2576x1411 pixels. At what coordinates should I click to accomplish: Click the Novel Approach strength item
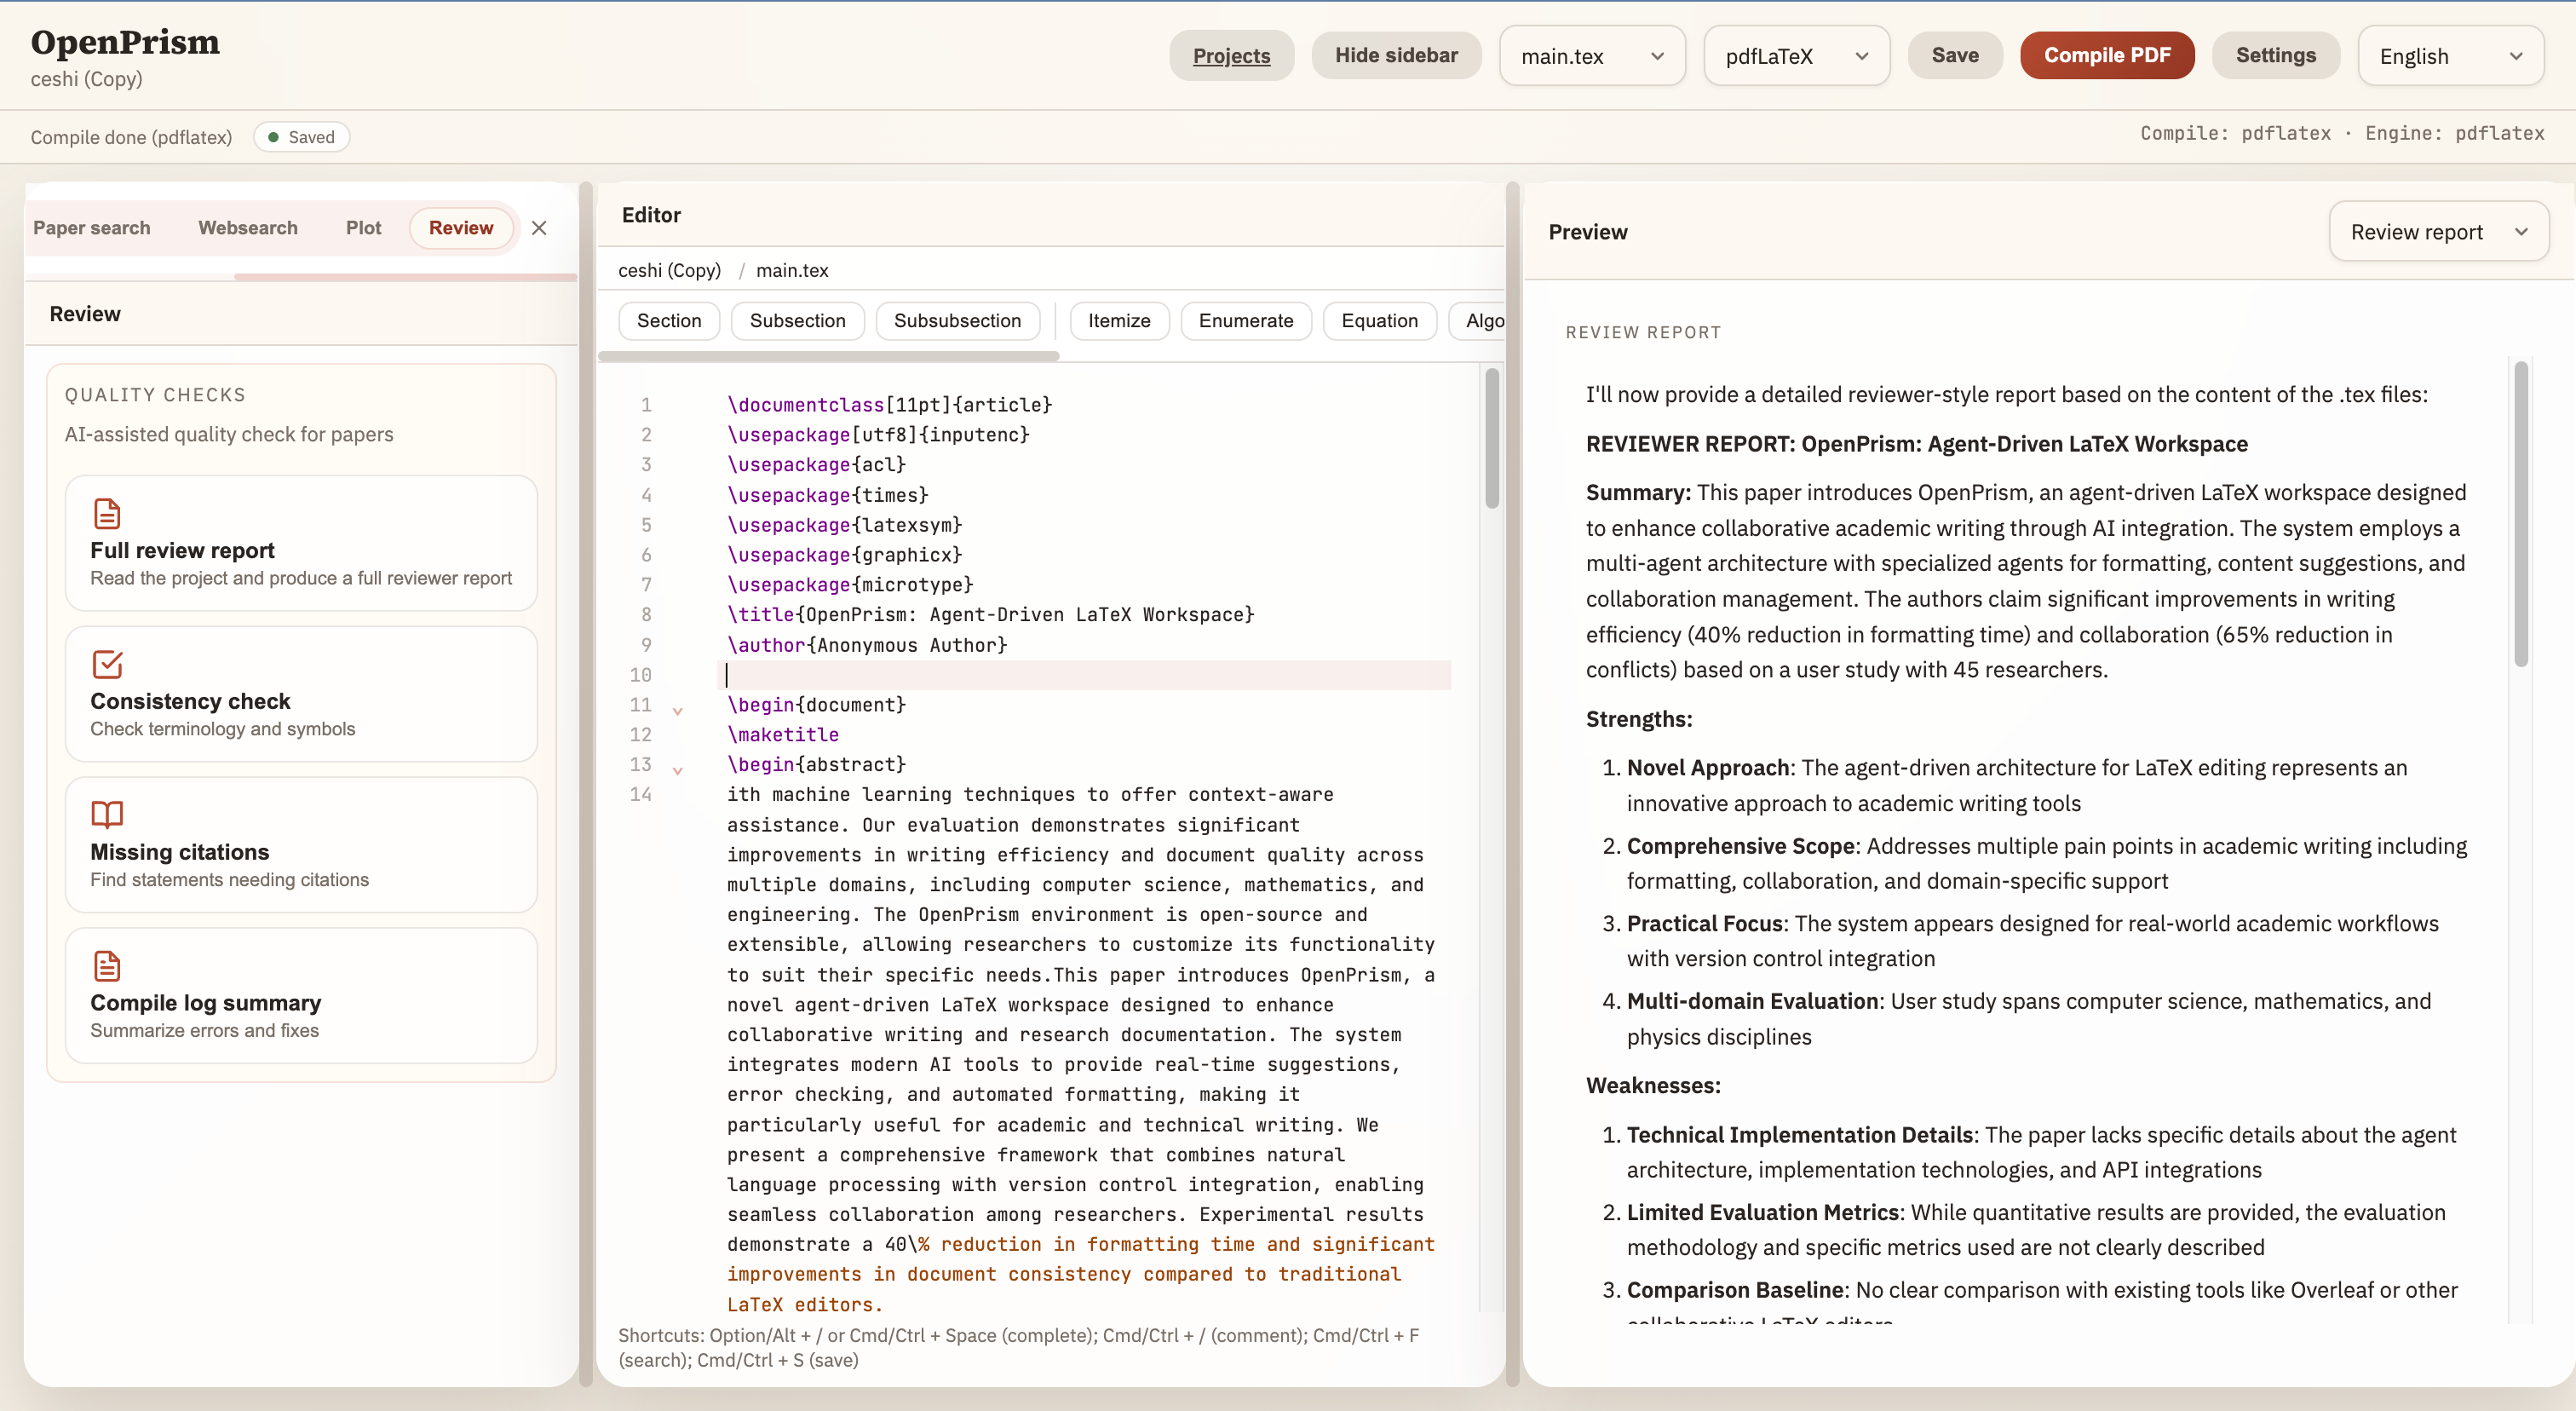[2017, 786]
